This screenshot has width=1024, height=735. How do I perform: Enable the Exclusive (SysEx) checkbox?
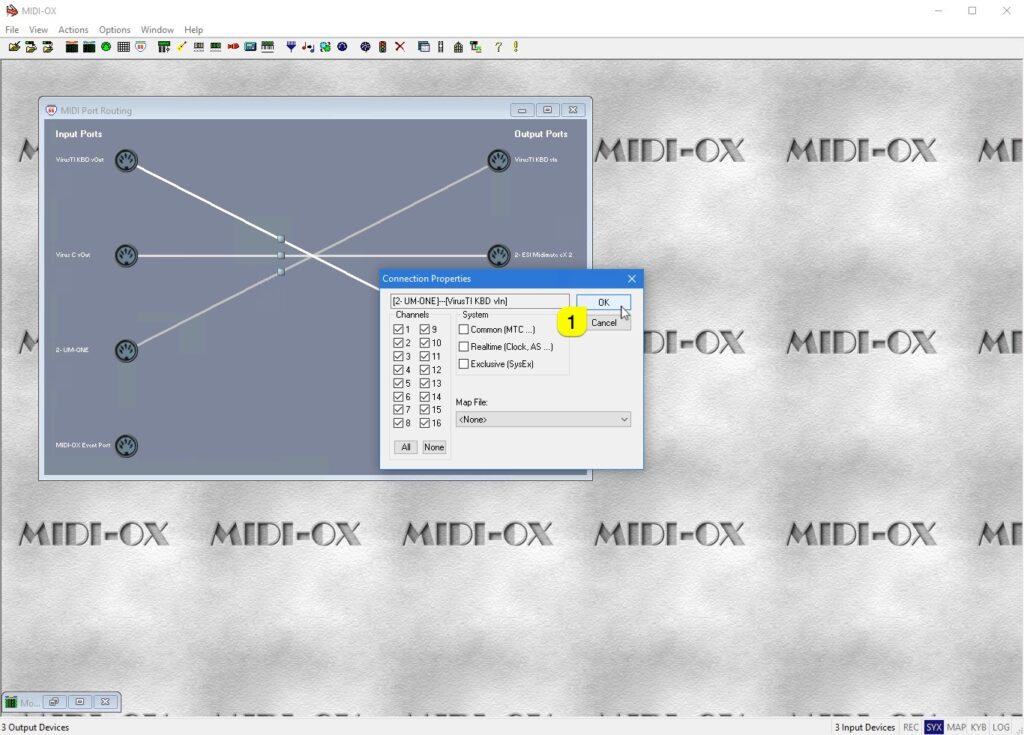pos(464,363)
